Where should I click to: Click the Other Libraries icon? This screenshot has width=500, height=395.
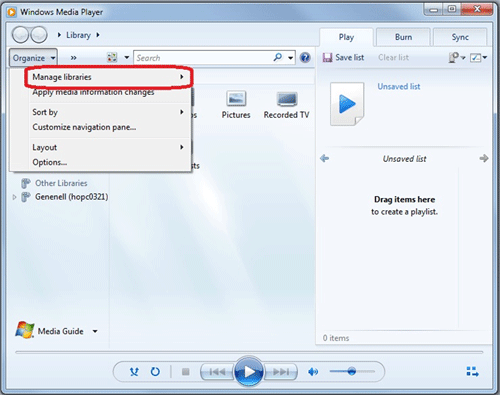[26, 183]
